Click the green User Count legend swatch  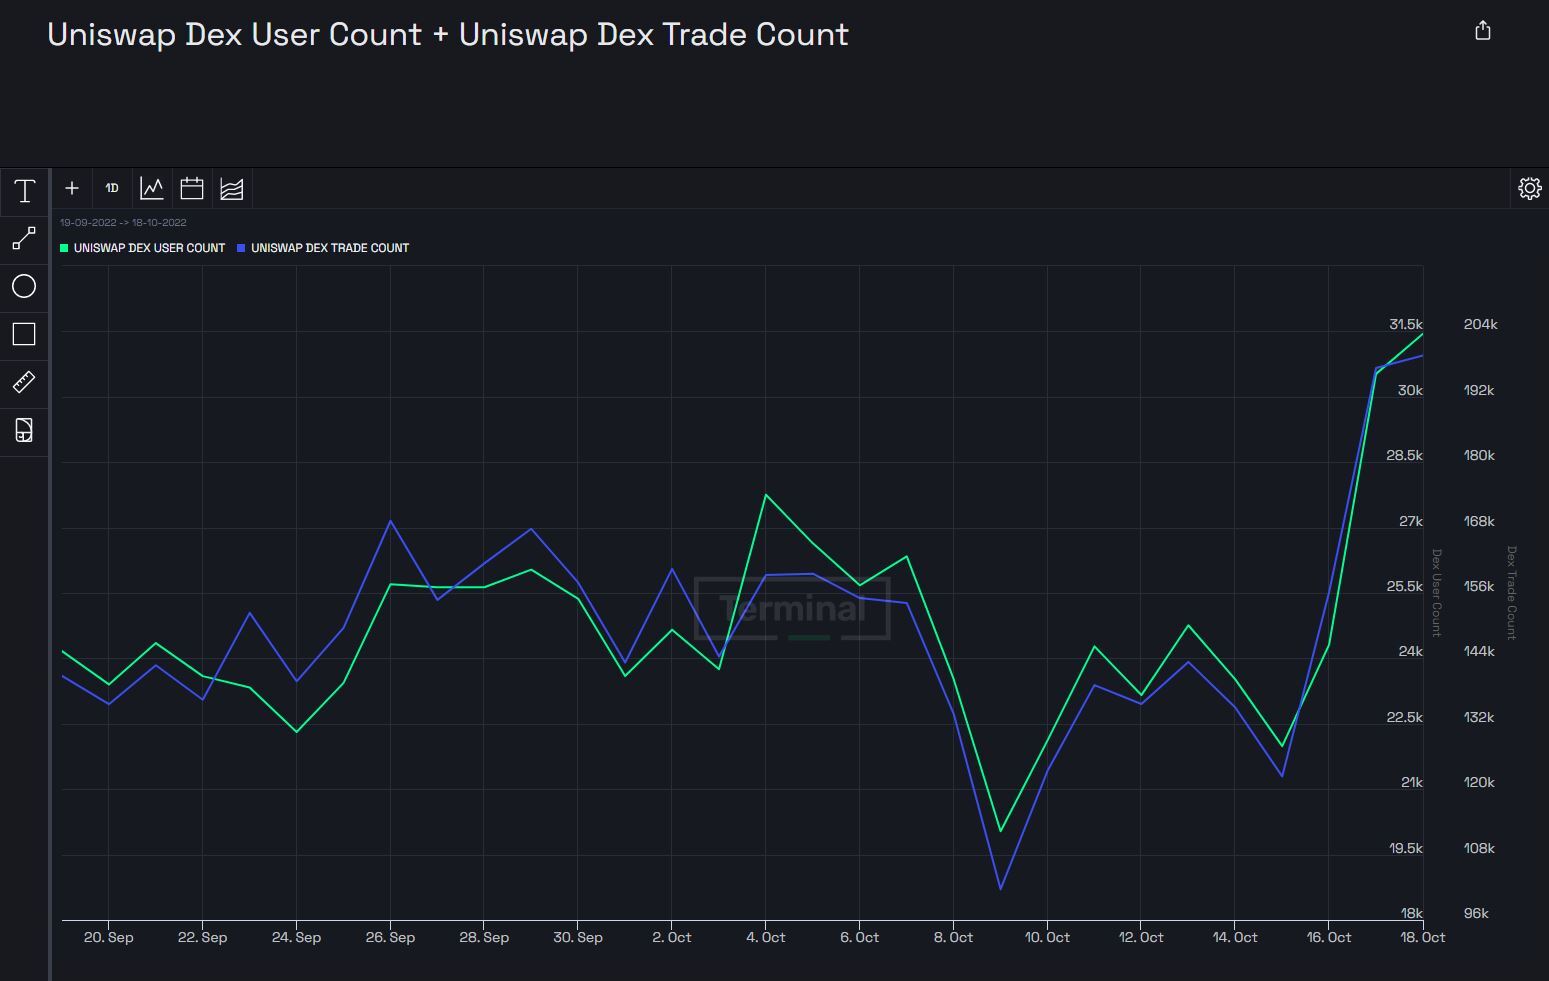point(64,248)
